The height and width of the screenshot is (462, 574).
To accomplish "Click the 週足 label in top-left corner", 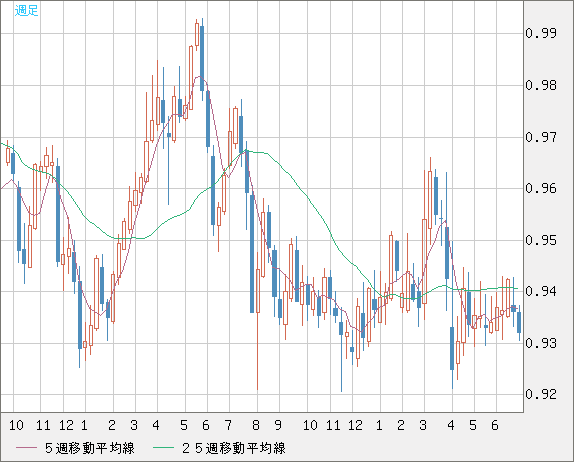I will (x=26, y=10).
